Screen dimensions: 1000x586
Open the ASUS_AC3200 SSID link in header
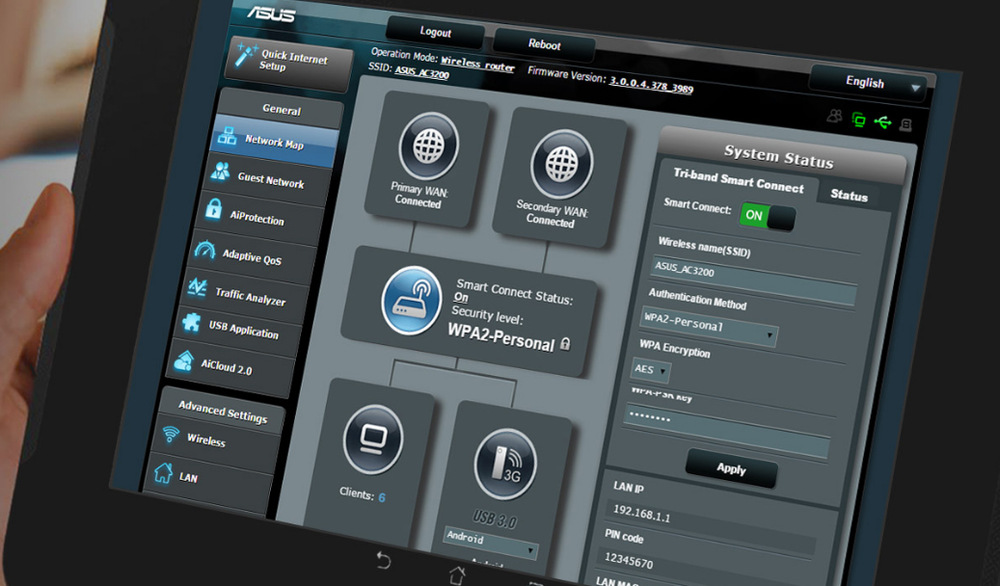(422, 72)
